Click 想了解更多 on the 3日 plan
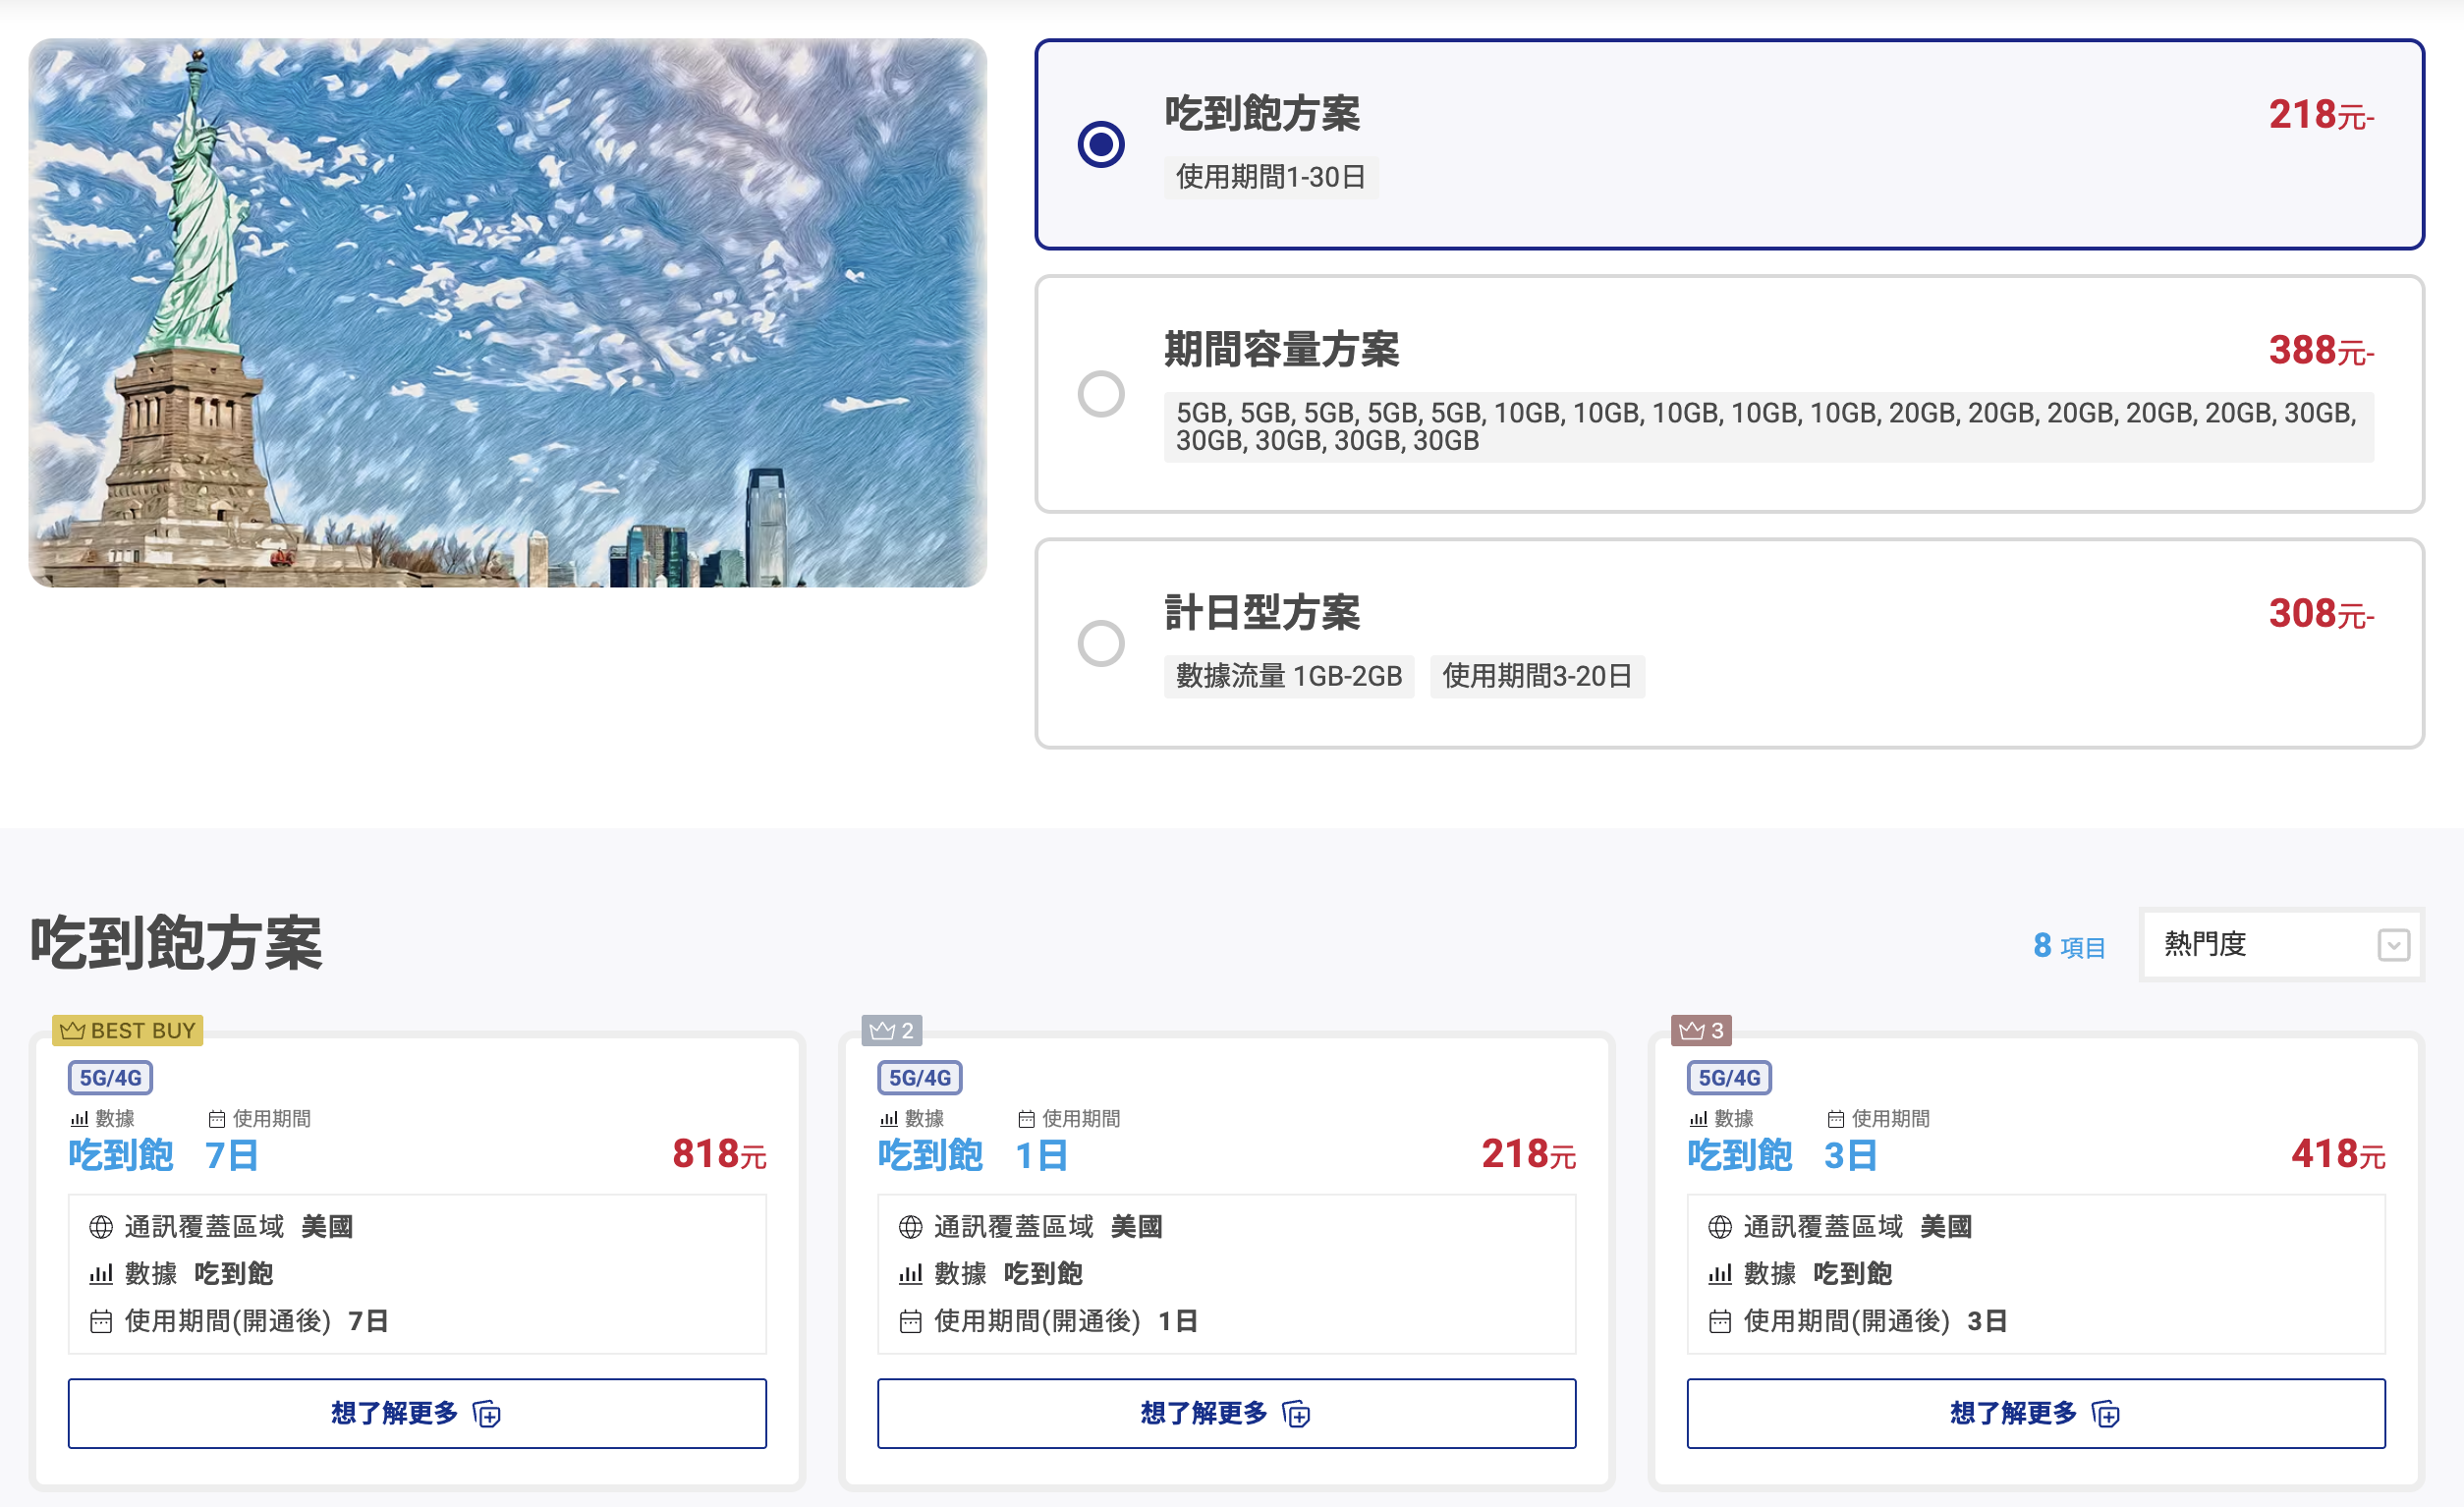2464x1507 pixels. [2035, 1413]
